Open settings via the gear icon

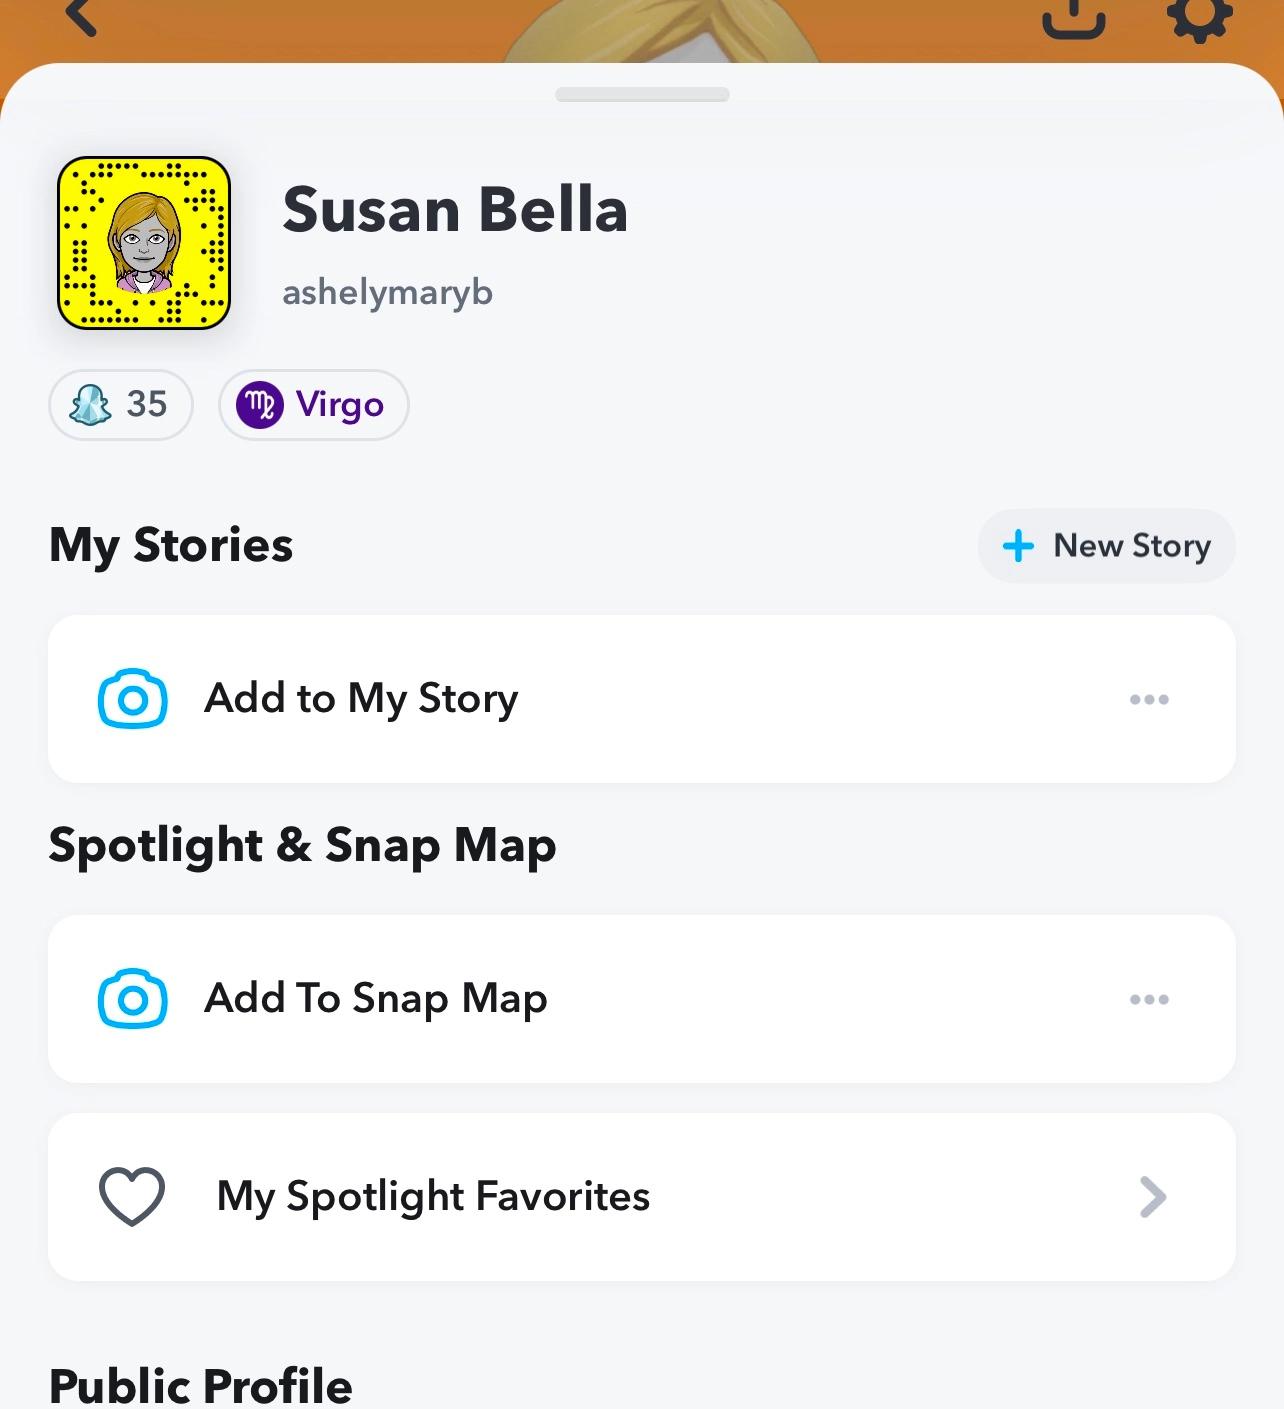click(x=1199, y=18)
